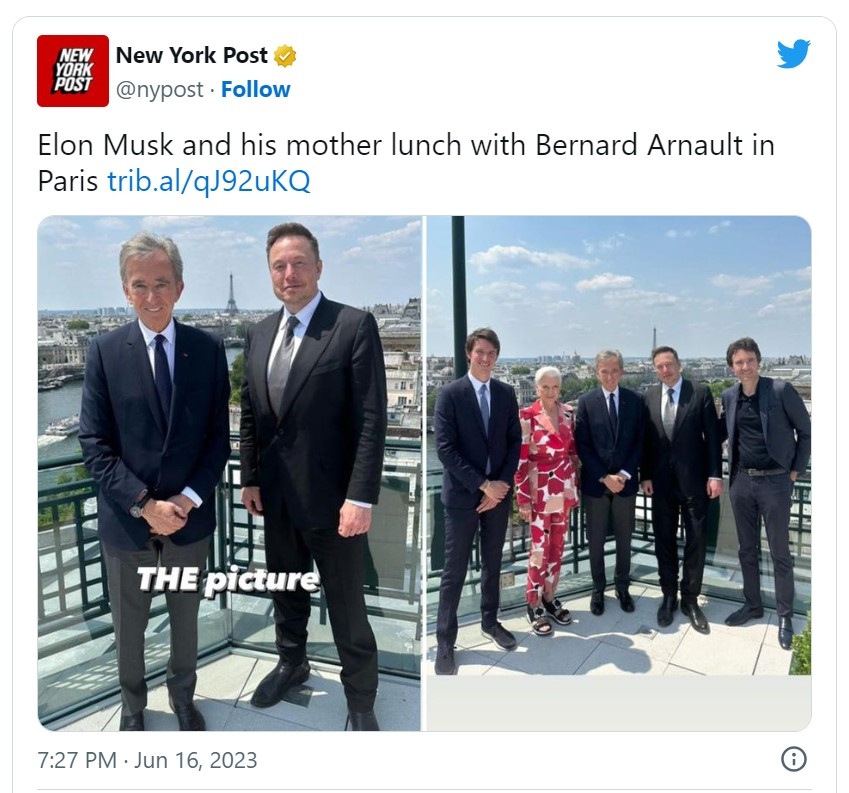Click the @nypost handle

click(x=160, y=90)
